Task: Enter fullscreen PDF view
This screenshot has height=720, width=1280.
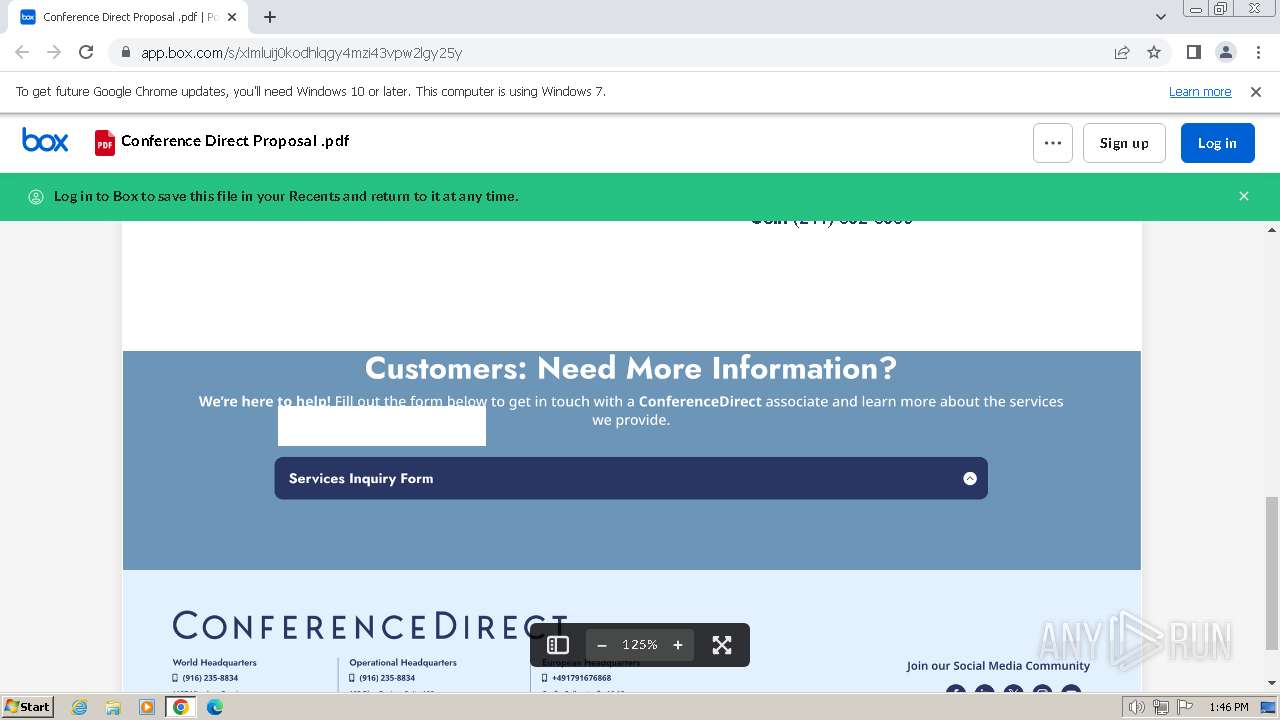Action: point(722,645)
